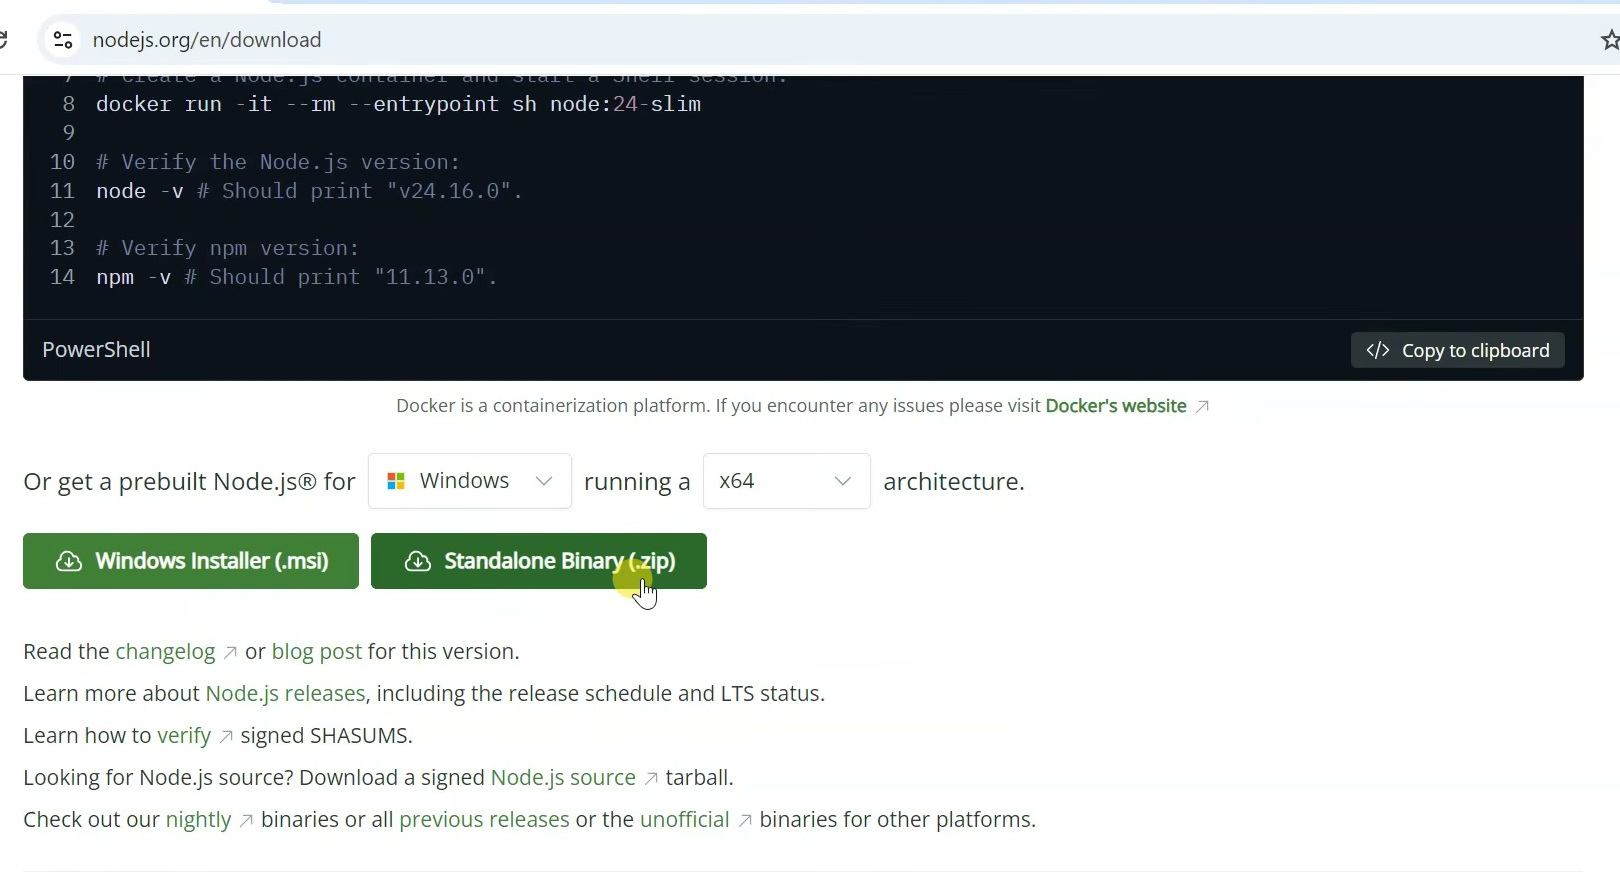Screen dimensions: 1620x895
Task: Click code line 11 node -v command
Action: tap(309, 191)
